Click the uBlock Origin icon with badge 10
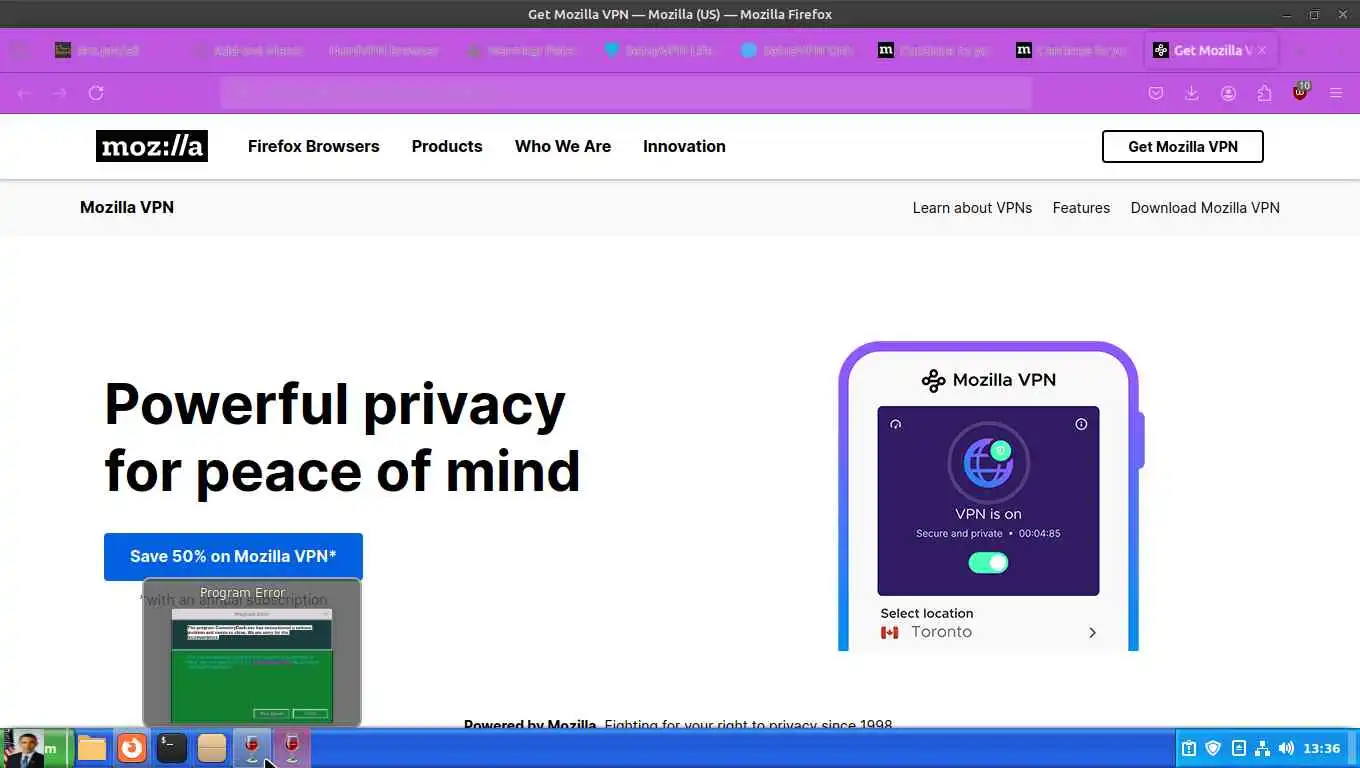 1300,92
